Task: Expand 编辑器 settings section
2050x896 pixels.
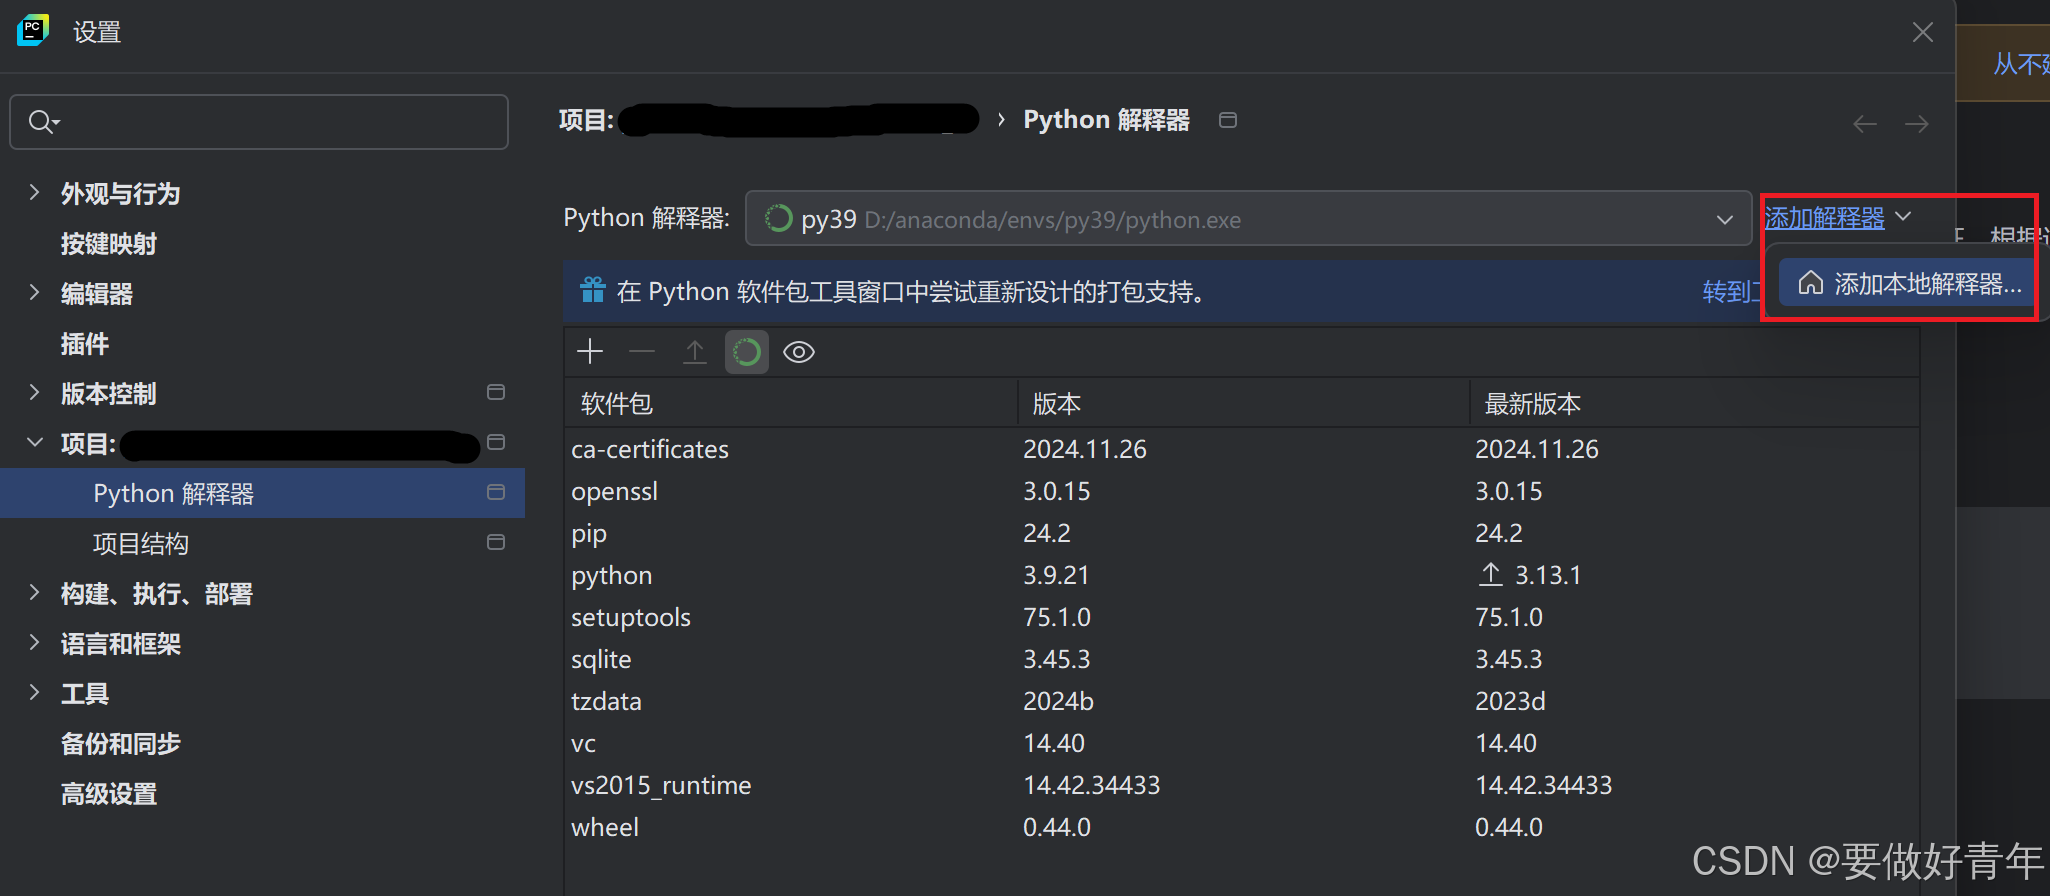Action: pyautogui.click(x=35, y=292)
